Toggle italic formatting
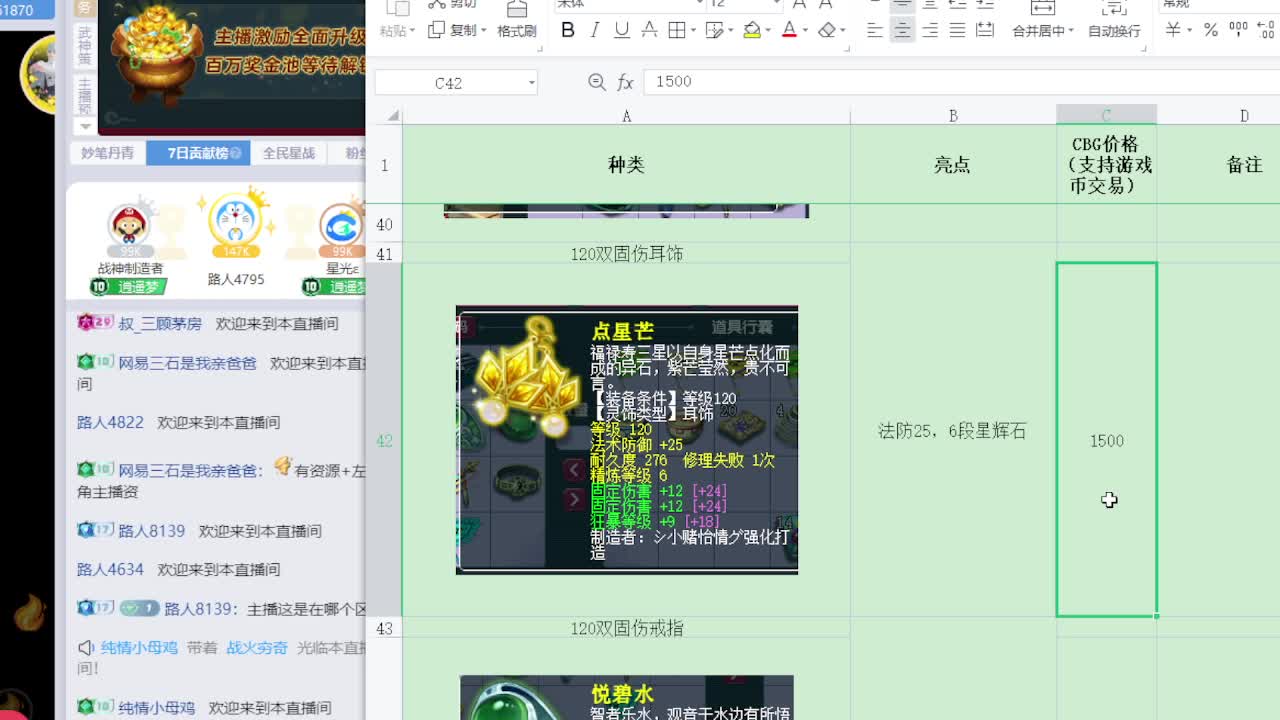Screen dimensions: 1280x720 [595, 31]
